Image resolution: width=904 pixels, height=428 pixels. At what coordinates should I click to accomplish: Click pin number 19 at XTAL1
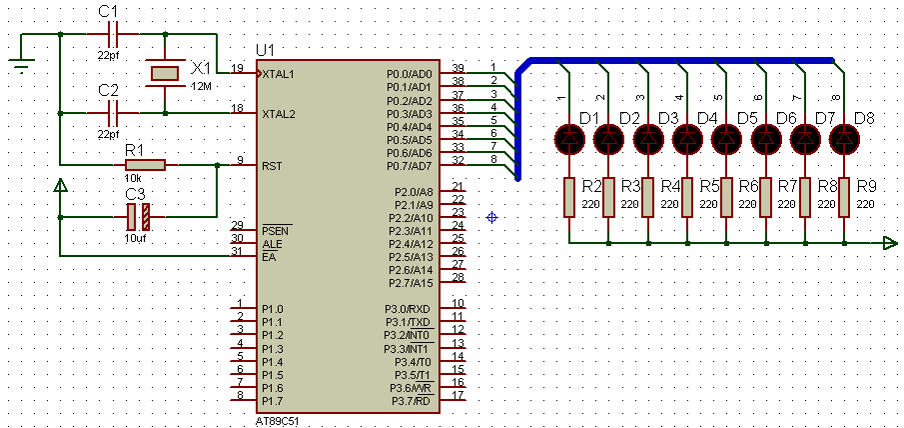tap(236, 68)
